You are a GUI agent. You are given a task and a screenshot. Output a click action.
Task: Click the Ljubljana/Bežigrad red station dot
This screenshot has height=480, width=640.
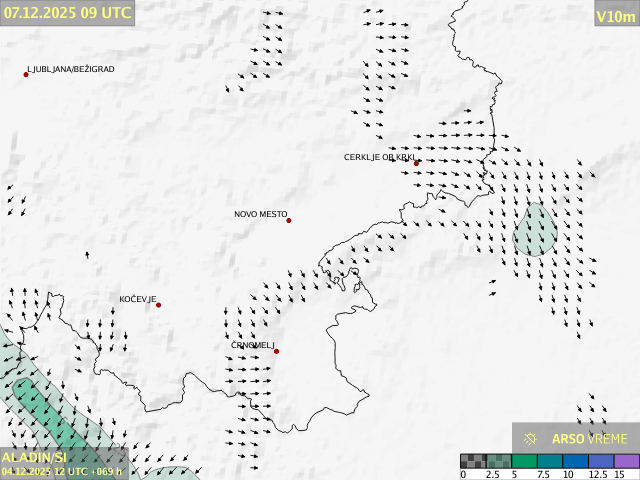coord(26,74)
